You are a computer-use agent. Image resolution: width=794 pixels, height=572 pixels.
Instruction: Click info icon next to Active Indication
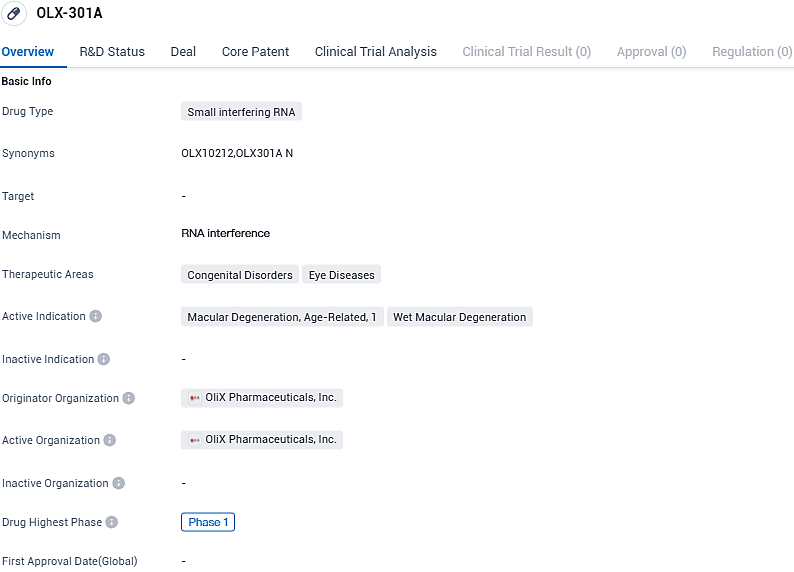click(96, 316)
